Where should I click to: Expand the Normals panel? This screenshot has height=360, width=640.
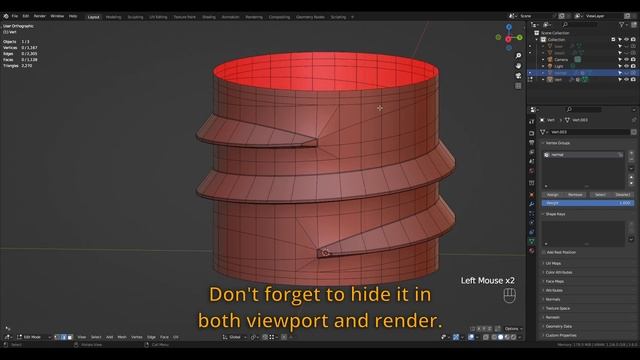(553, 300)
